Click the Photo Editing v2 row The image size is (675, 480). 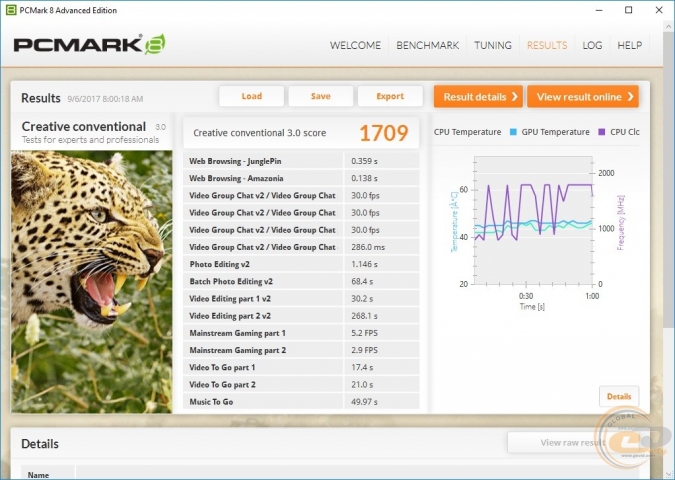click(301, 264)
